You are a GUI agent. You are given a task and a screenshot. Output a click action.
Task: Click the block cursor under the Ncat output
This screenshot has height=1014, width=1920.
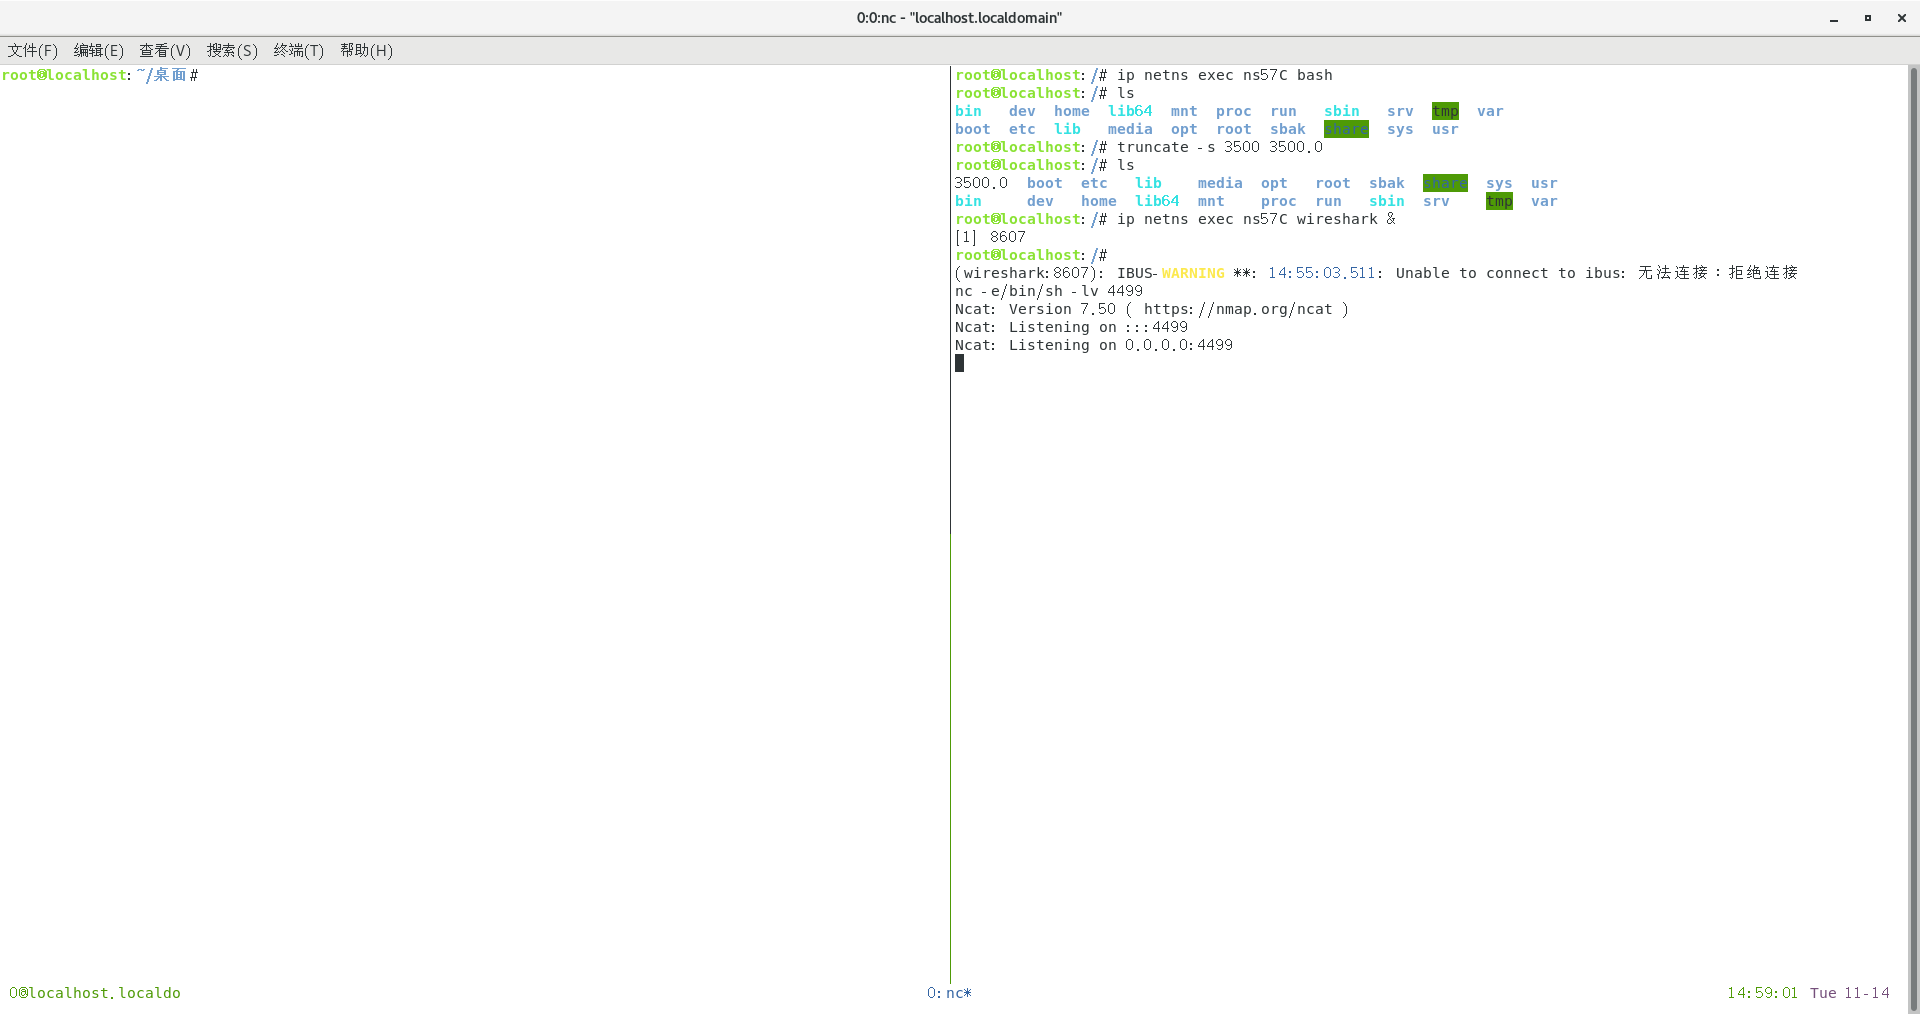[x=959, y=363]
